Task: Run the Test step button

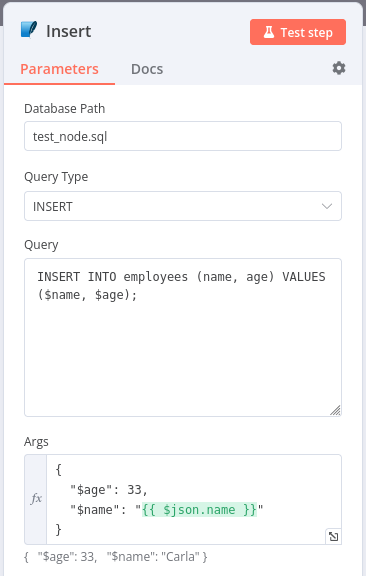Action: (298, 32)
